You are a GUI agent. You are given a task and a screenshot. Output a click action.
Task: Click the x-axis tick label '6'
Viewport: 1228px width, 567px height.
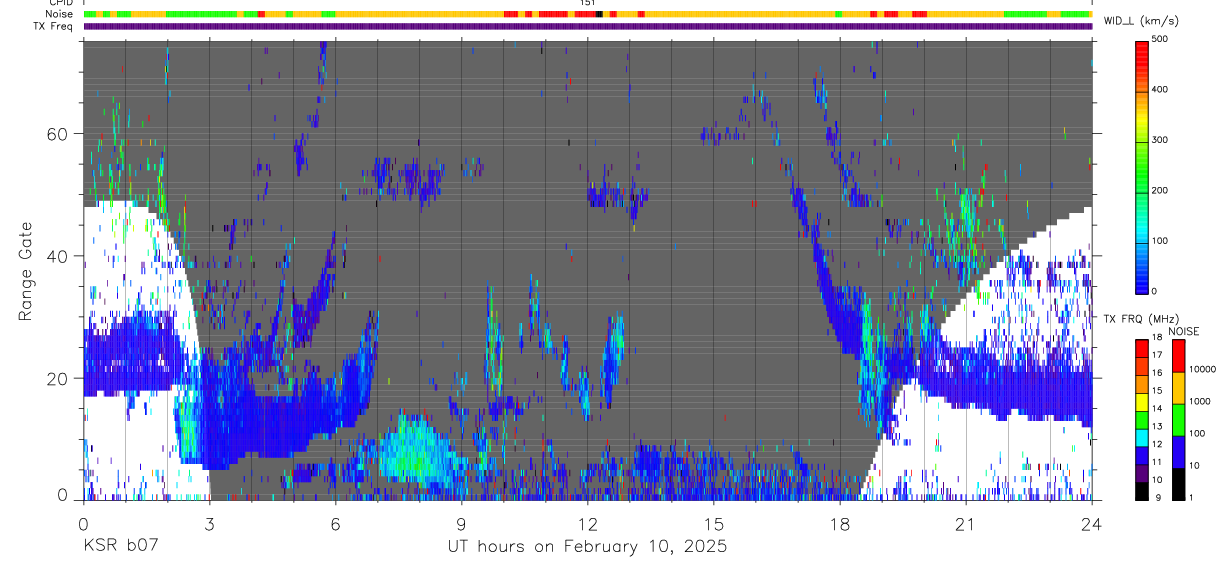(335, 524)
